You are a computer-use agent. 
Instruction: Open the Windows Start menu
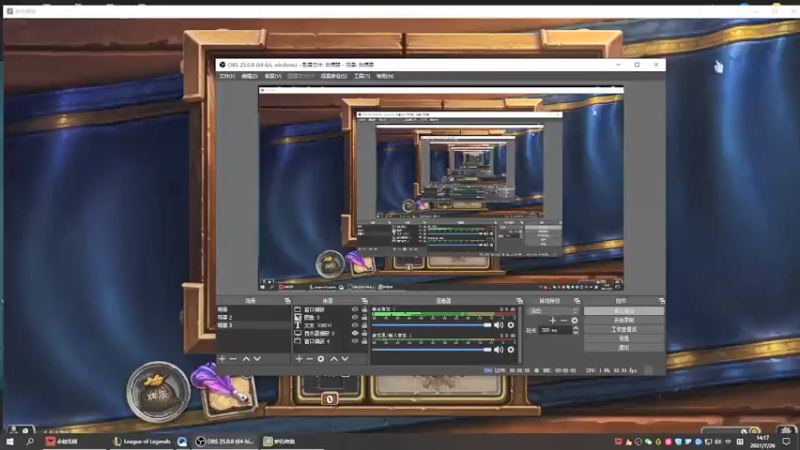(x=10, y=441)
